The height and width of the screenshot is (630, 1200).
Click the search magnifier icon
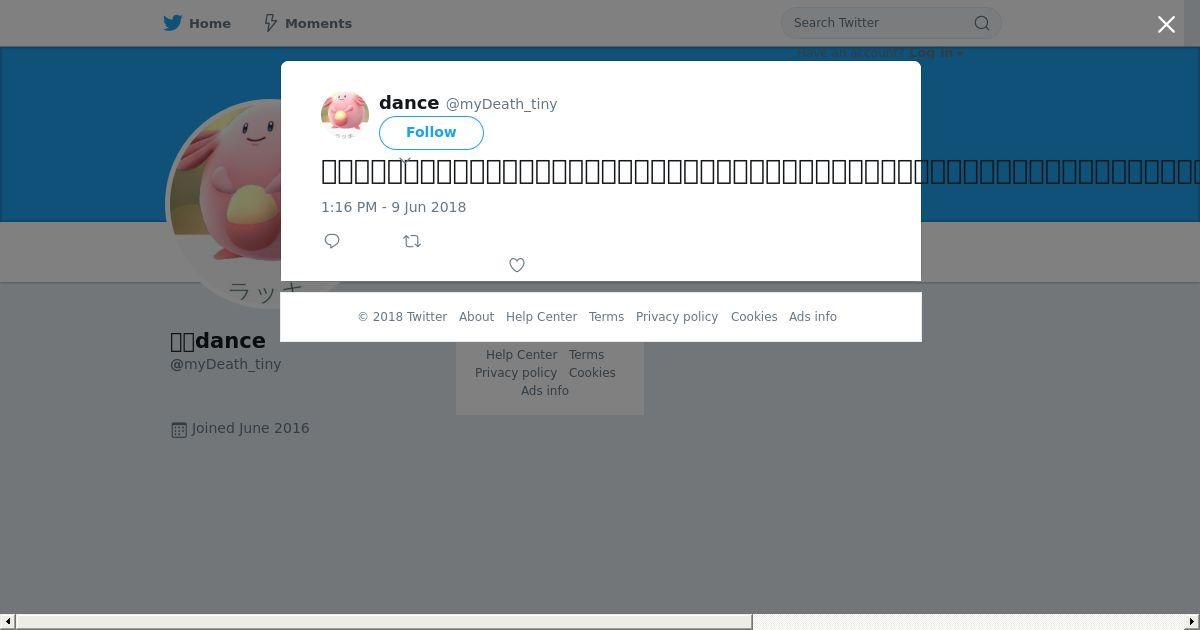point(982,23)
